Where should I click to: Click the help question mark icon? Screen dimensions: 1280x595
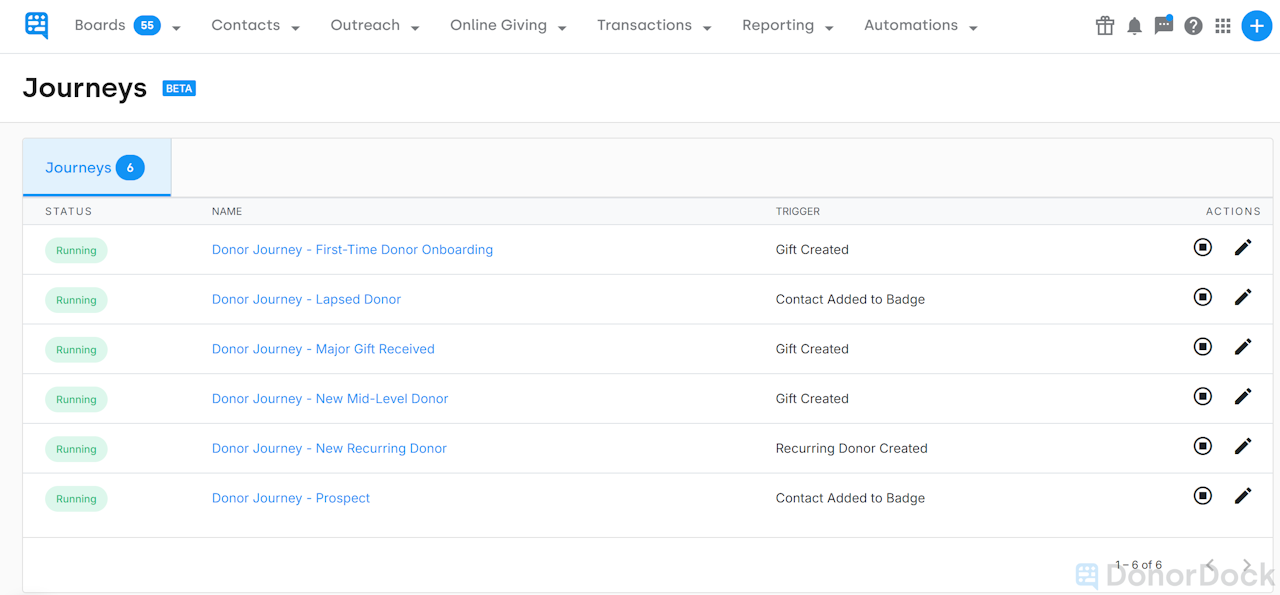pos(1193,25)
